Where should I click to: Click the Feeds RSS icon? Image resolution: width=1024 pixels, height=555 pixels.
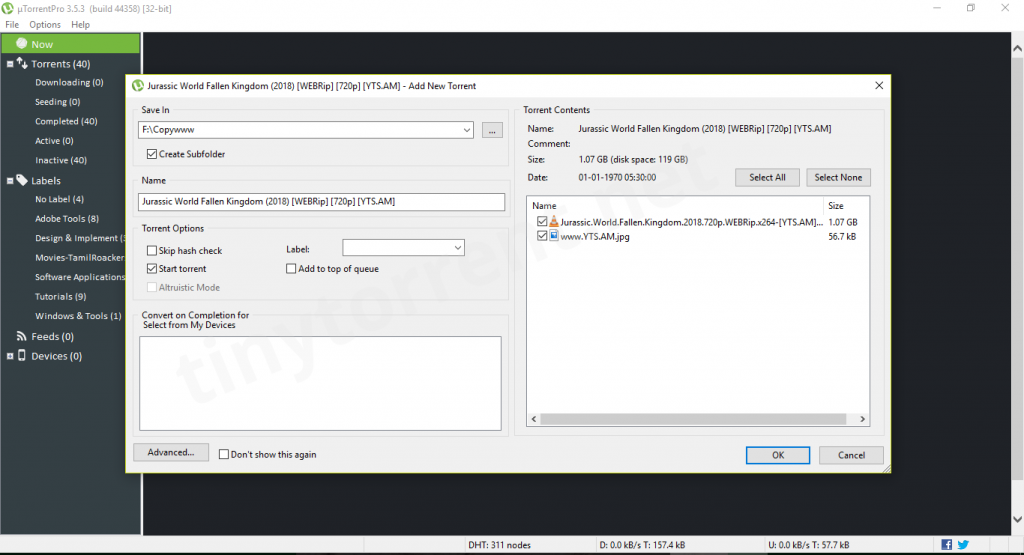point(22,336)
